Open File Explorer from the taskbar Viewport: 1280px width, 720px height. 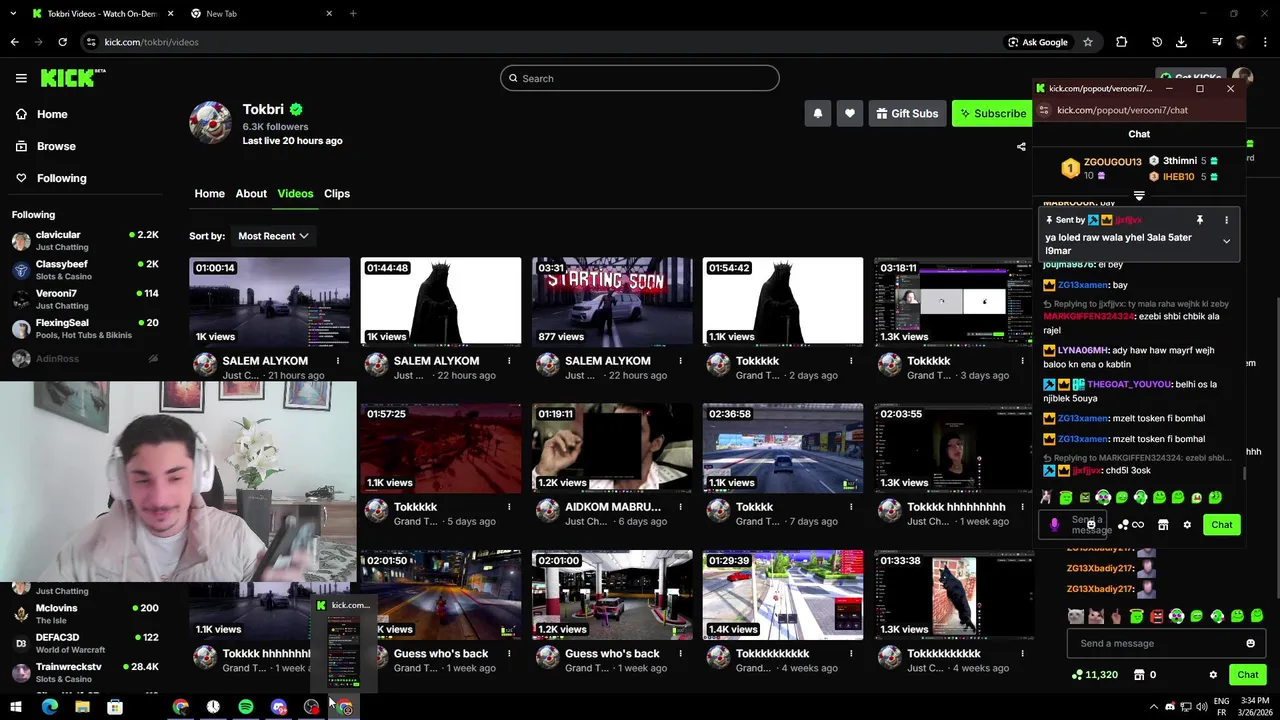point(82,707)
